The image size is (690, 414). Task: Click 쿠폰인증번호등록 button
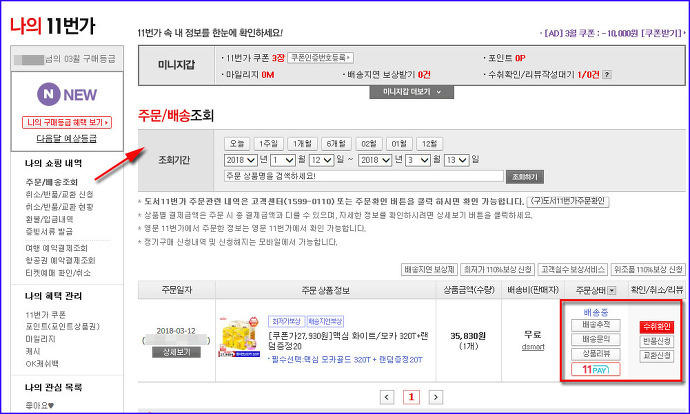click(x=320, y=58)
